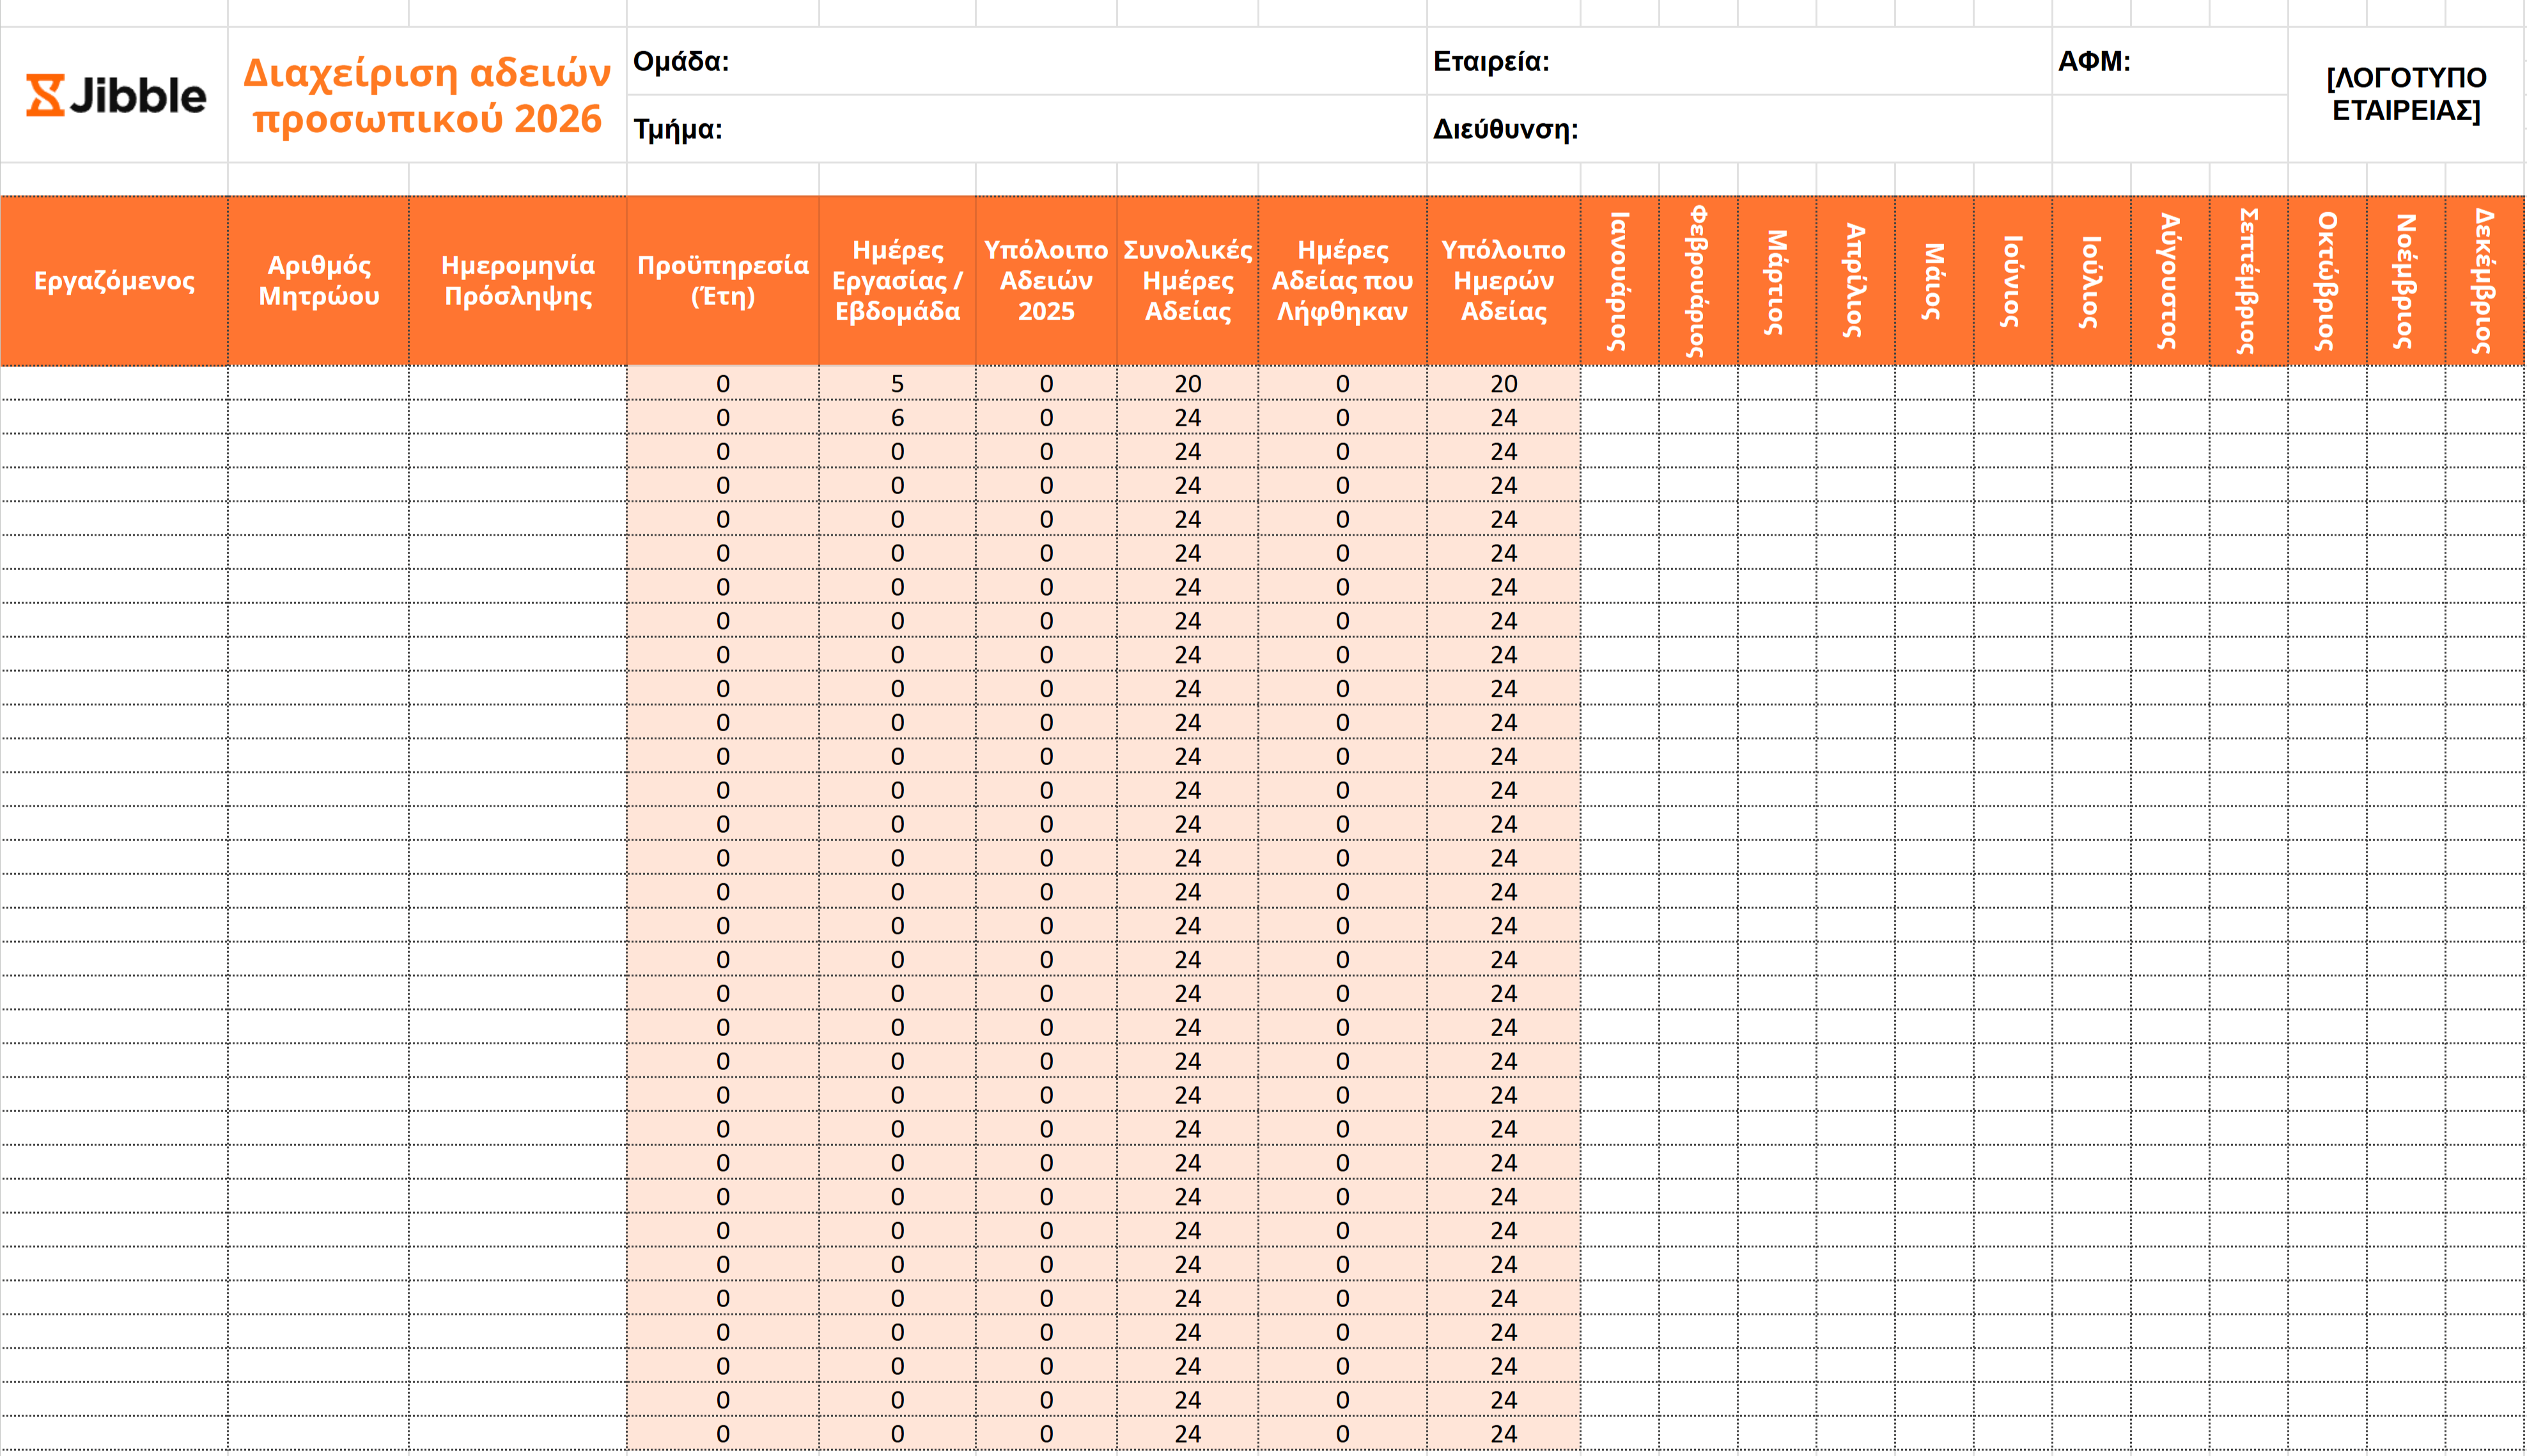
Task: Click the Συνολικές Ημέρες Αδείας header
Action: [1187, 281]
